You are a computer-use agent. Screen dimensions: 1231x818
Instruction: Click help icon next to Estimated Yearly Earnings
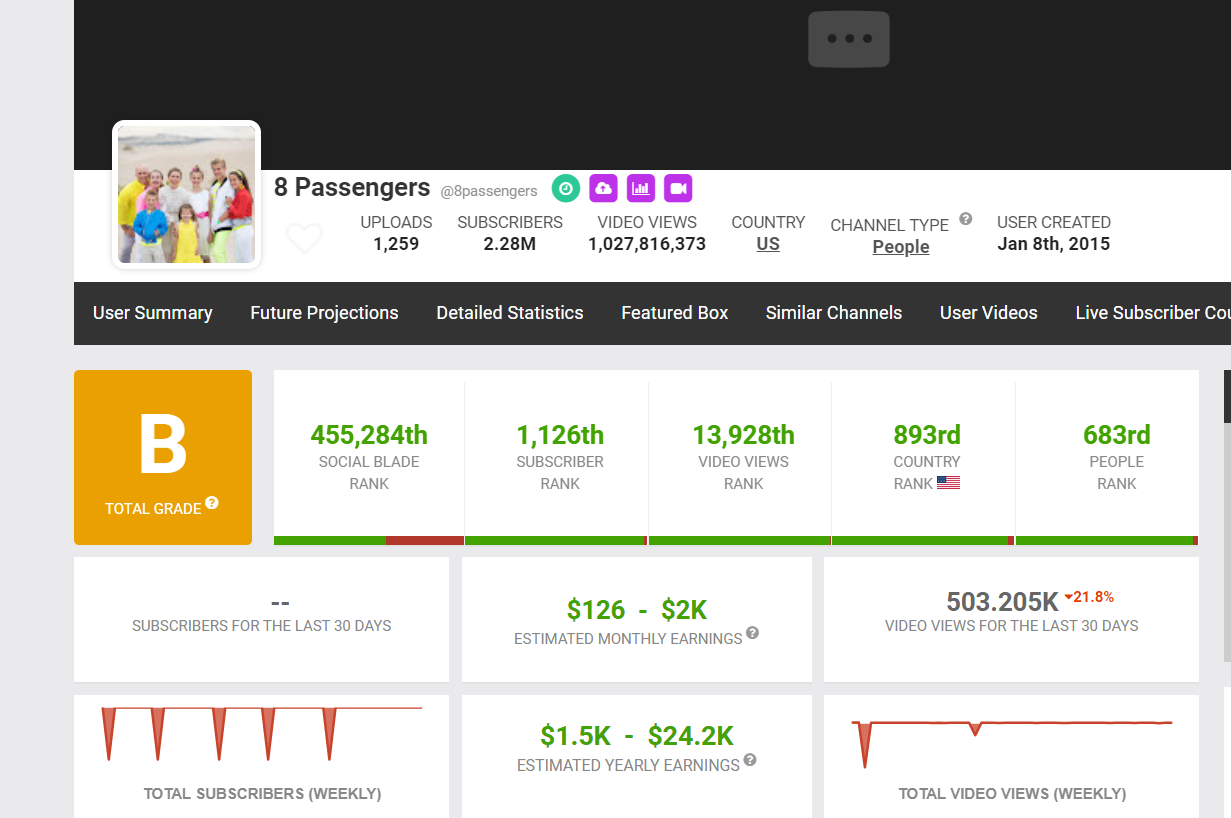[x=750, y=760]
